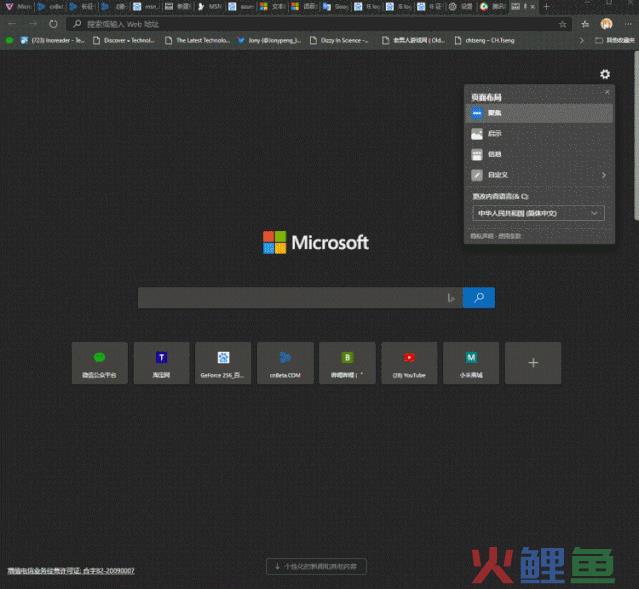Click the blue search button
Viewport: 639px width, 589px height.
[479, 297]
